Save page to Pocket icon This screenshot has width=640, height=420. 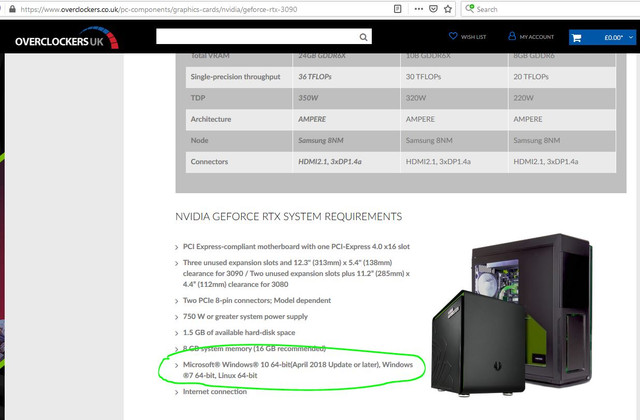tap(433, 9)
